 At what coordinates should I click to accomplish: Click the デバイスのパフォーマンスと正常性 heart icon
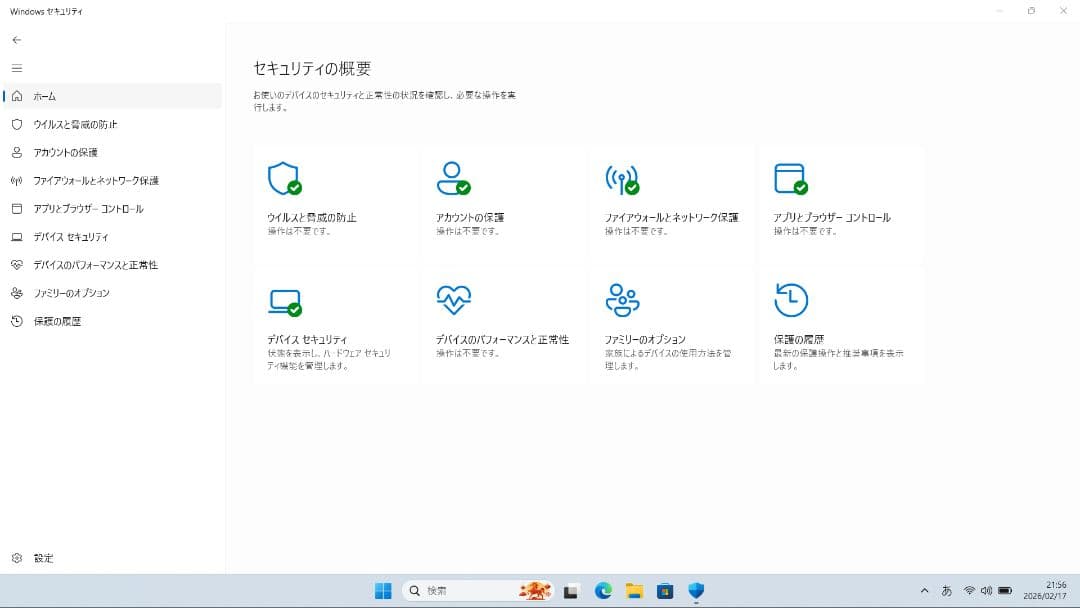click(x=455, y=298)
